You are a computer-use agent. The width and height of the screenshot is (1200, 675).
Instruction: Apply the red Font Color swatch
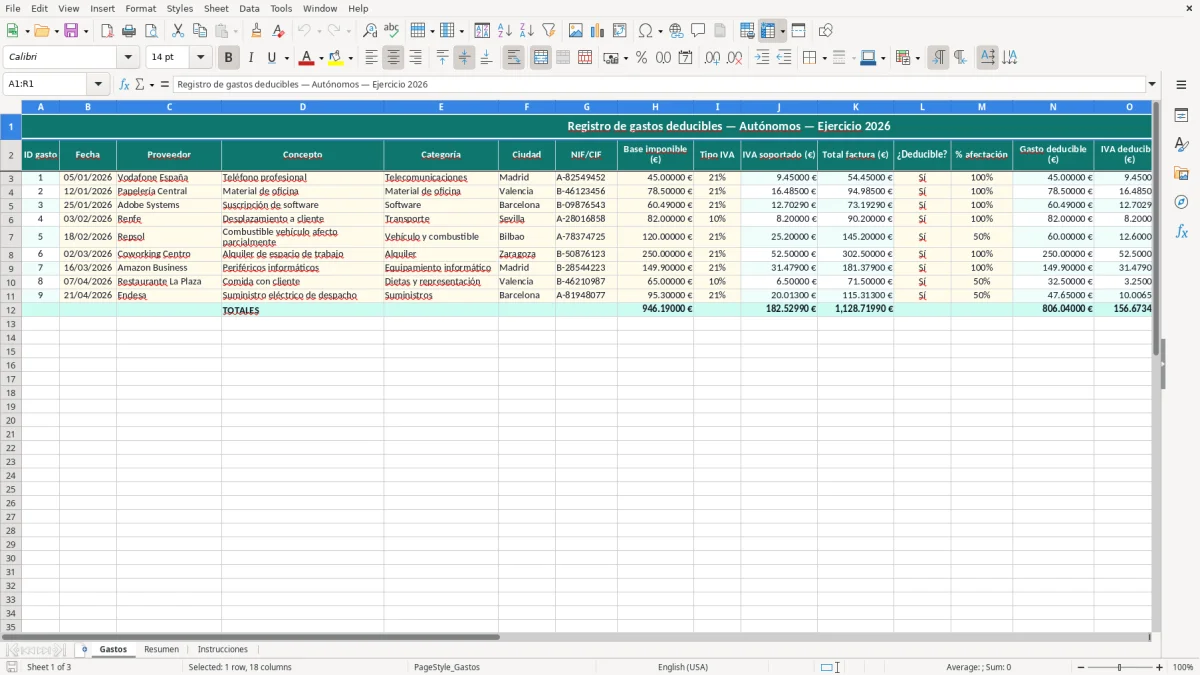click(x=307, y=58)
